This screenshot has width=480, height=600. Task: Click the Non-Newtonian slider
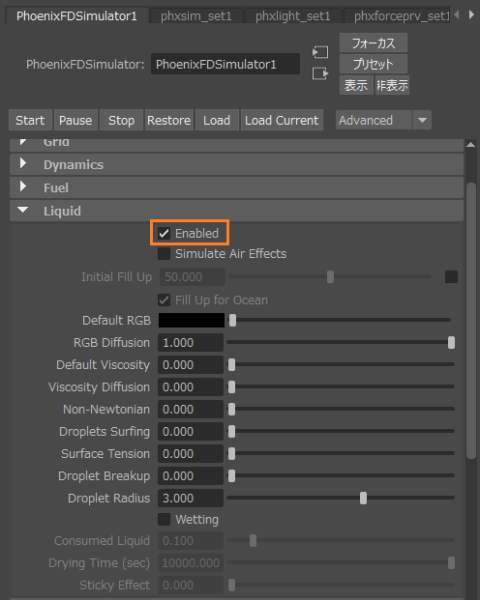pos(341,409)
